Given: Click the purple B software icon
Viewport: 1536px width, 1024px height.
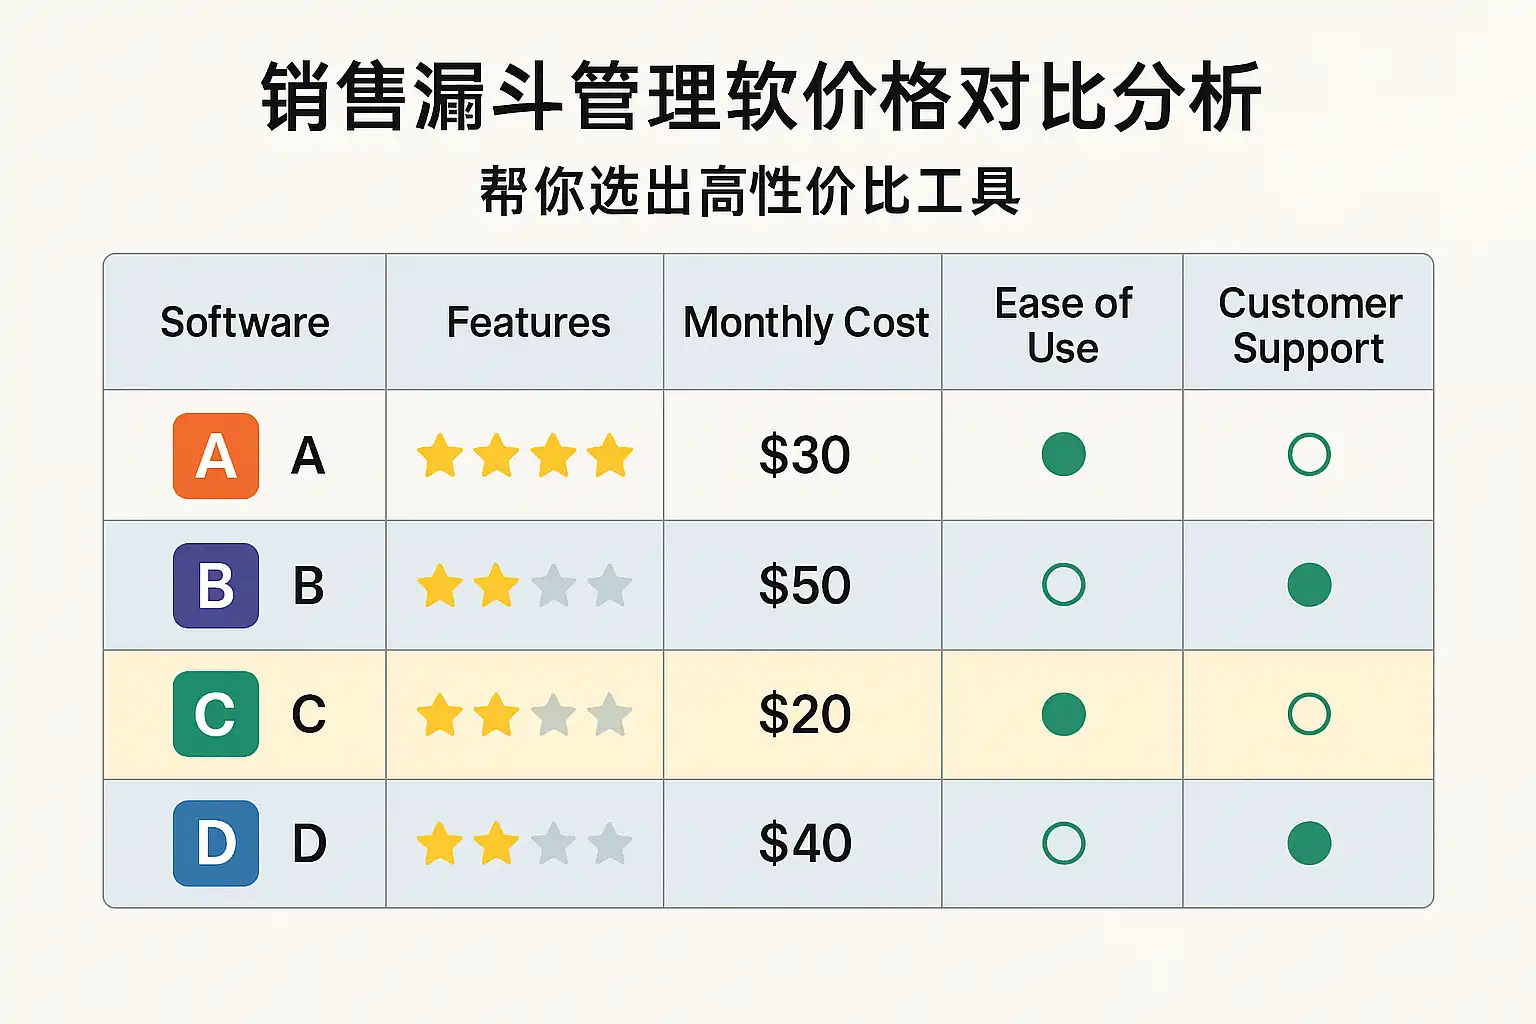Looking at the screenshot, I should (x=216, y=585).
